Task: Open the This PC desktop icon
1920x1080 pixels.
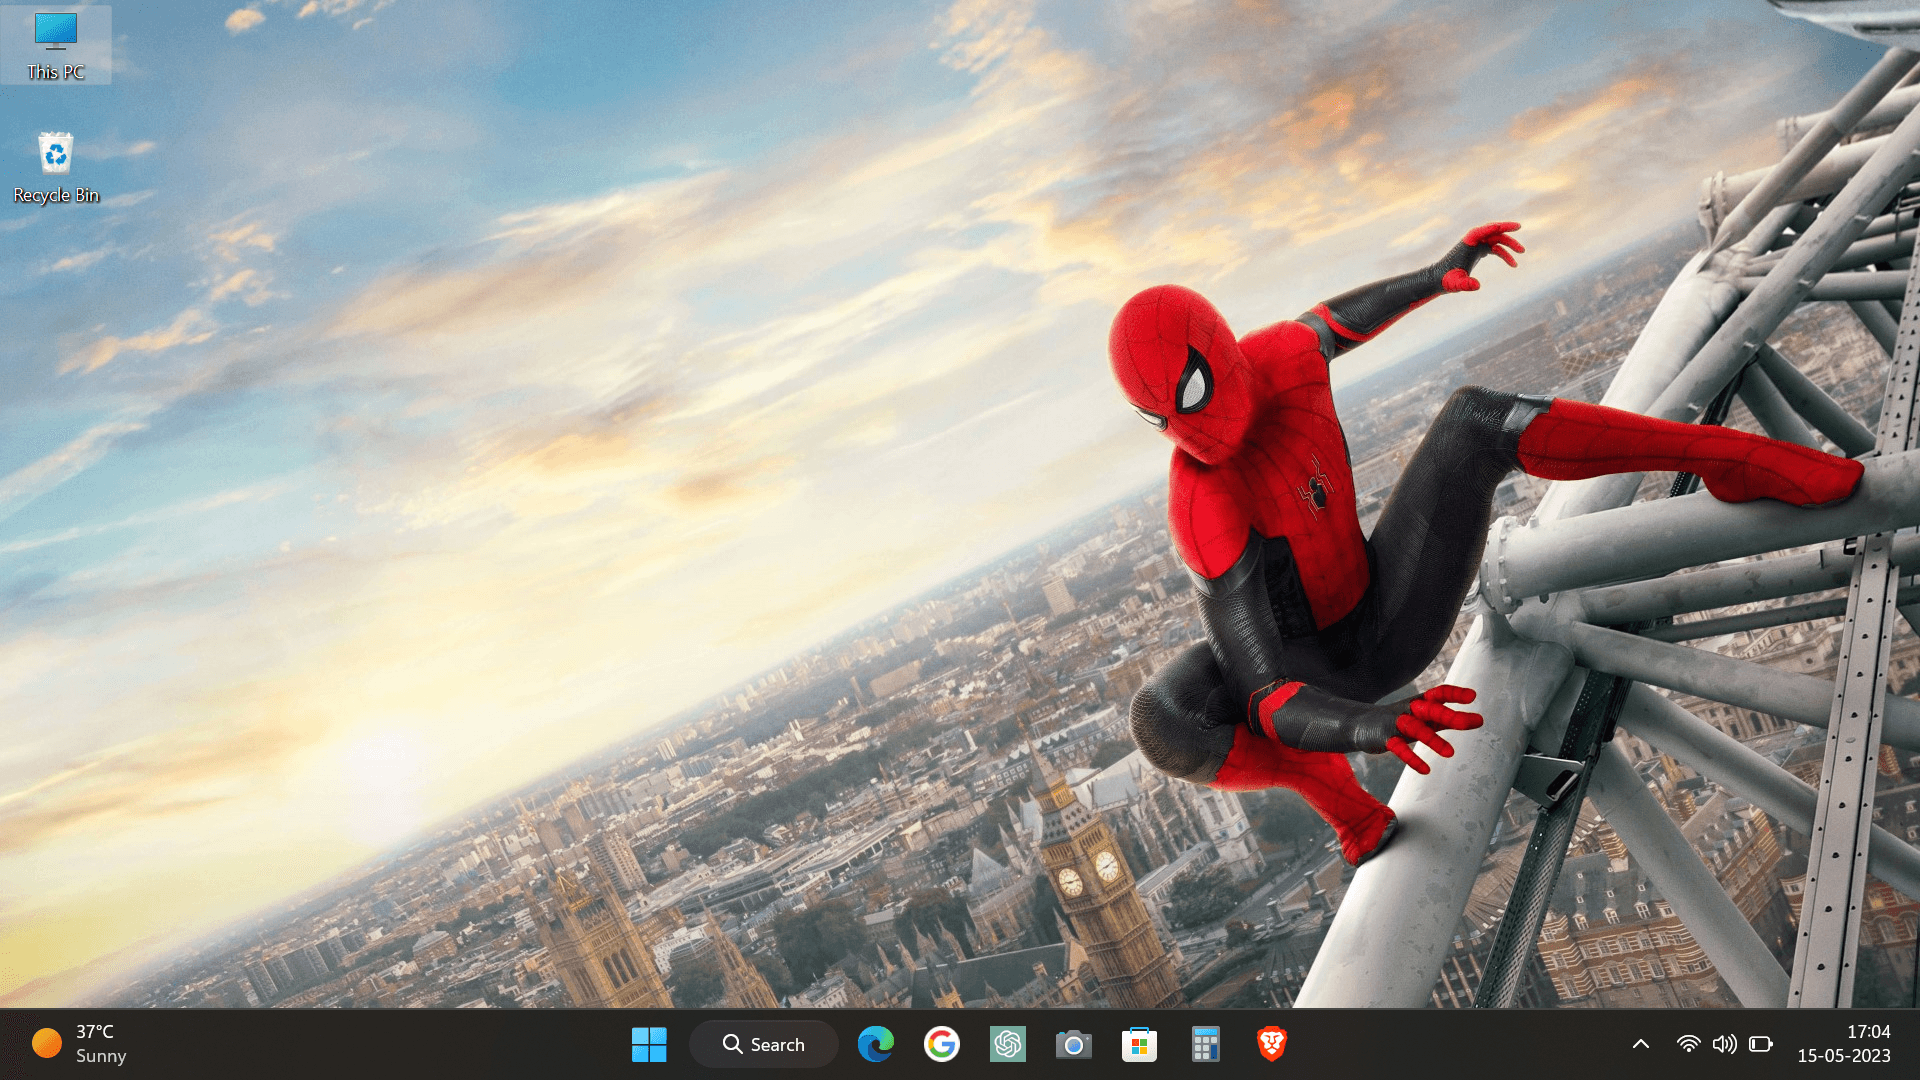Action: click(56, 44)
